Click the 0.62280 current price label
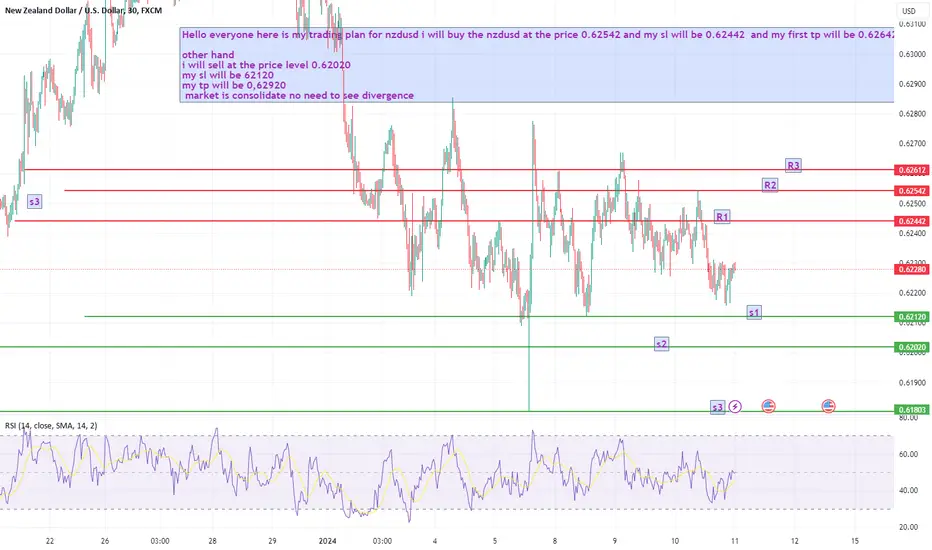Screen dimensions: 932x550 [912, 269]
